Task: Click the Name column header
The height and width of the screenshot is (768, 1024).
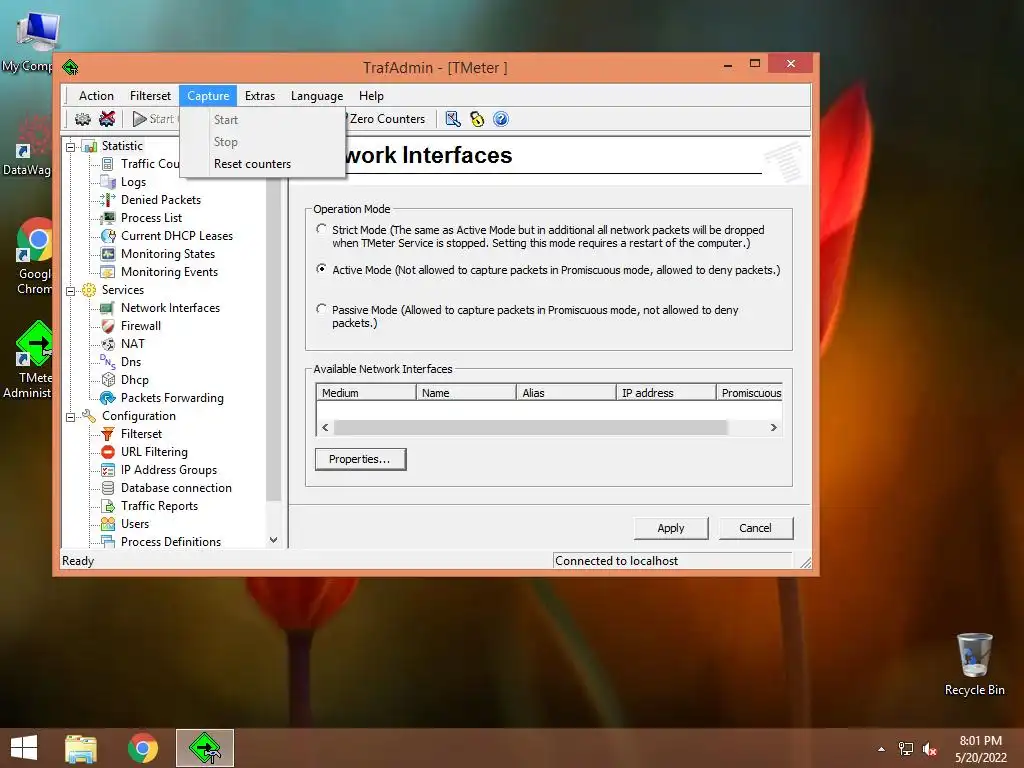Action: pos(466,392)
